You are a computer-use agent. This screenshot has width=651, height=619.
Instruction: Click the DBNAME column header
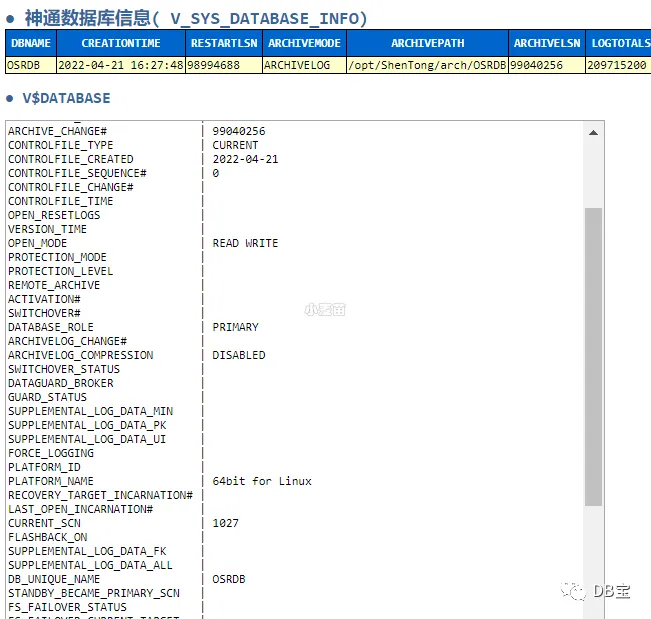(31, 43)
